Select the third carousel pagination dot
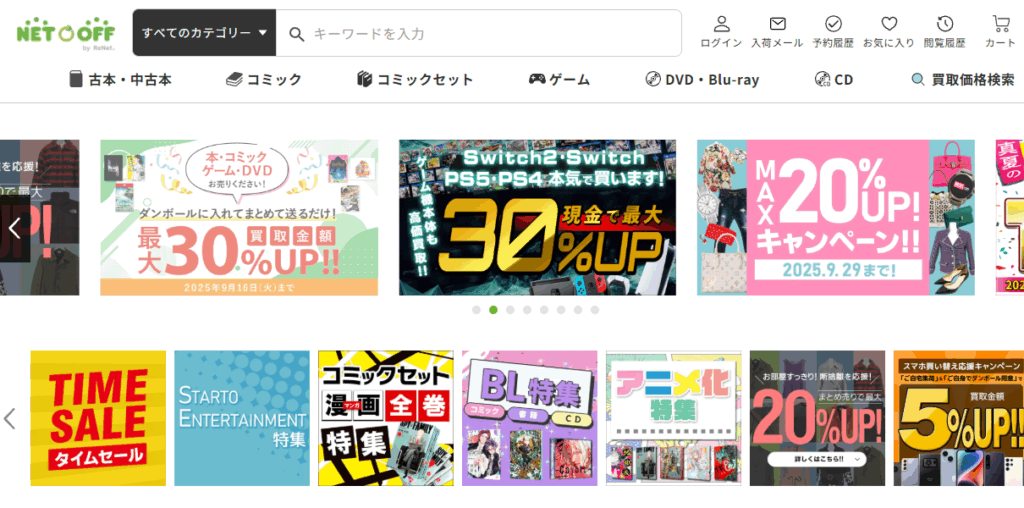This screenshot has width=1024, height=508. tap(510, 310)
